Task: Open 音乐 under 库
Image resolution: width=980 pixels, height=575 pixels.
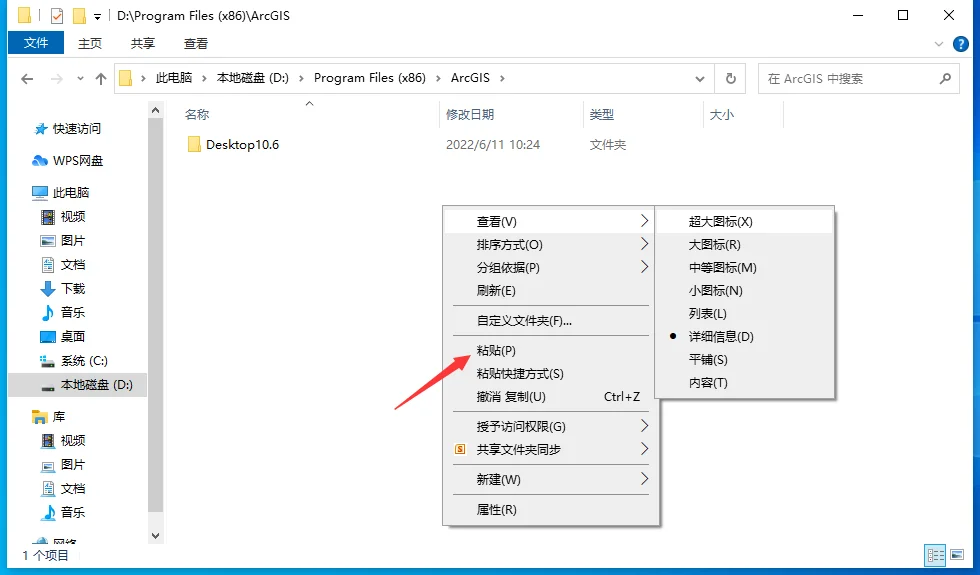Action: [x=63, y=512]
